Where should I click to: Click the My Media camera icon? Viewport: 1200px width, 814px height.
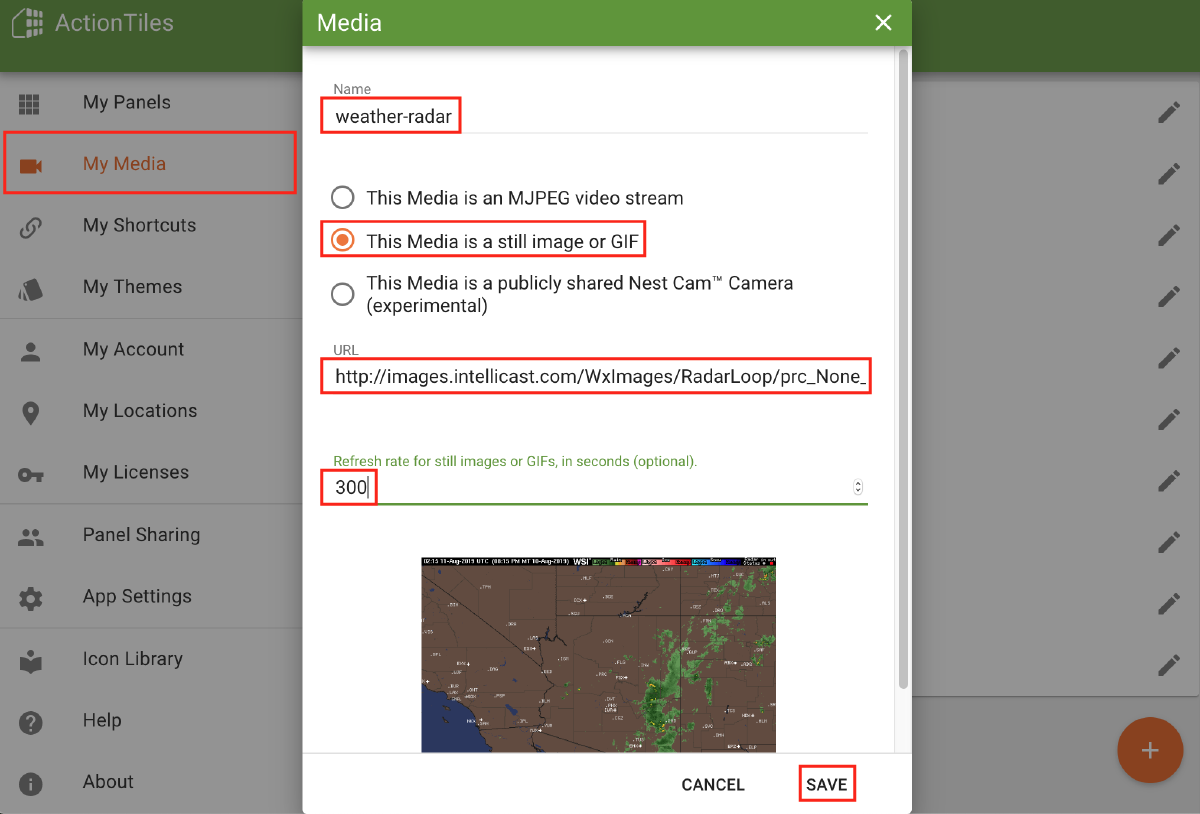coord(30,165)
